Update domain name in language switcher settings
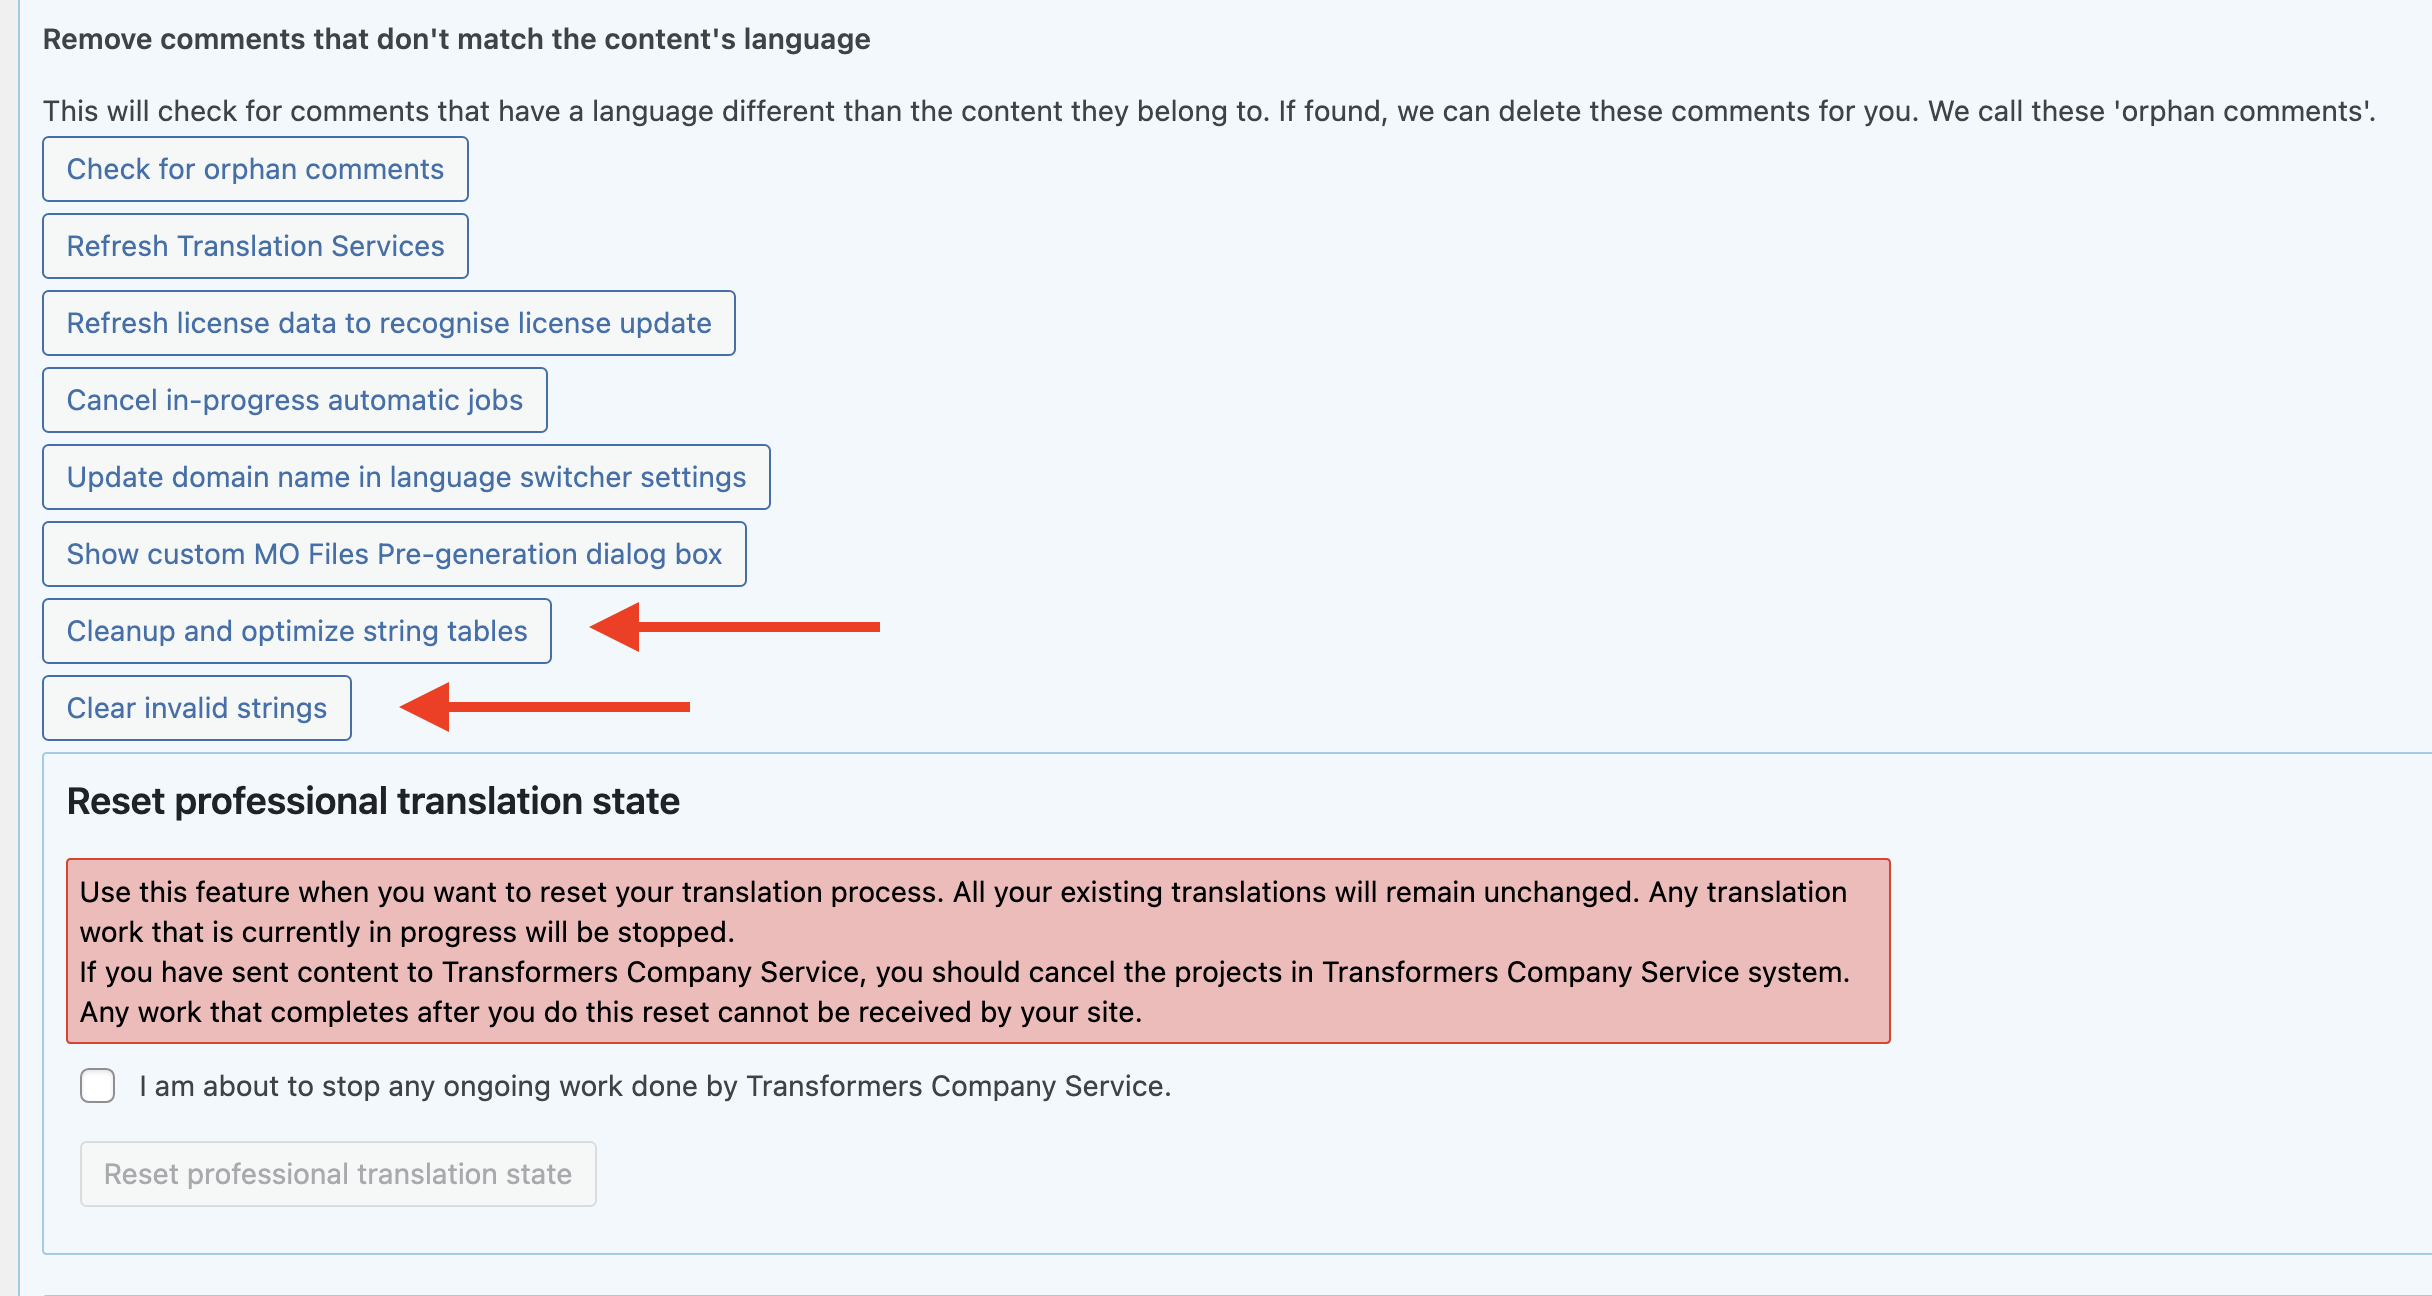The image size is (2432, 1296). point(406,477)
